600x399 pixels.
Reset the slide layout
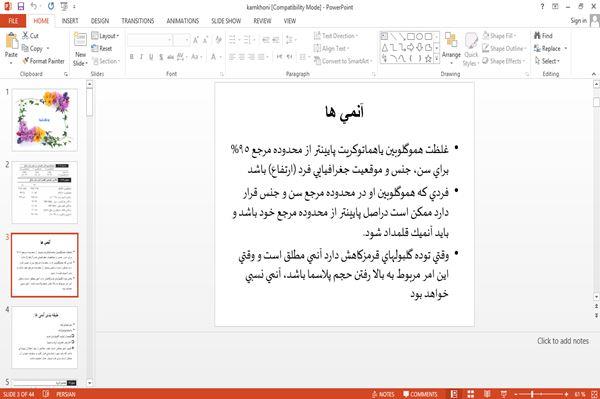pyautogui.click(x=102, y=48)
